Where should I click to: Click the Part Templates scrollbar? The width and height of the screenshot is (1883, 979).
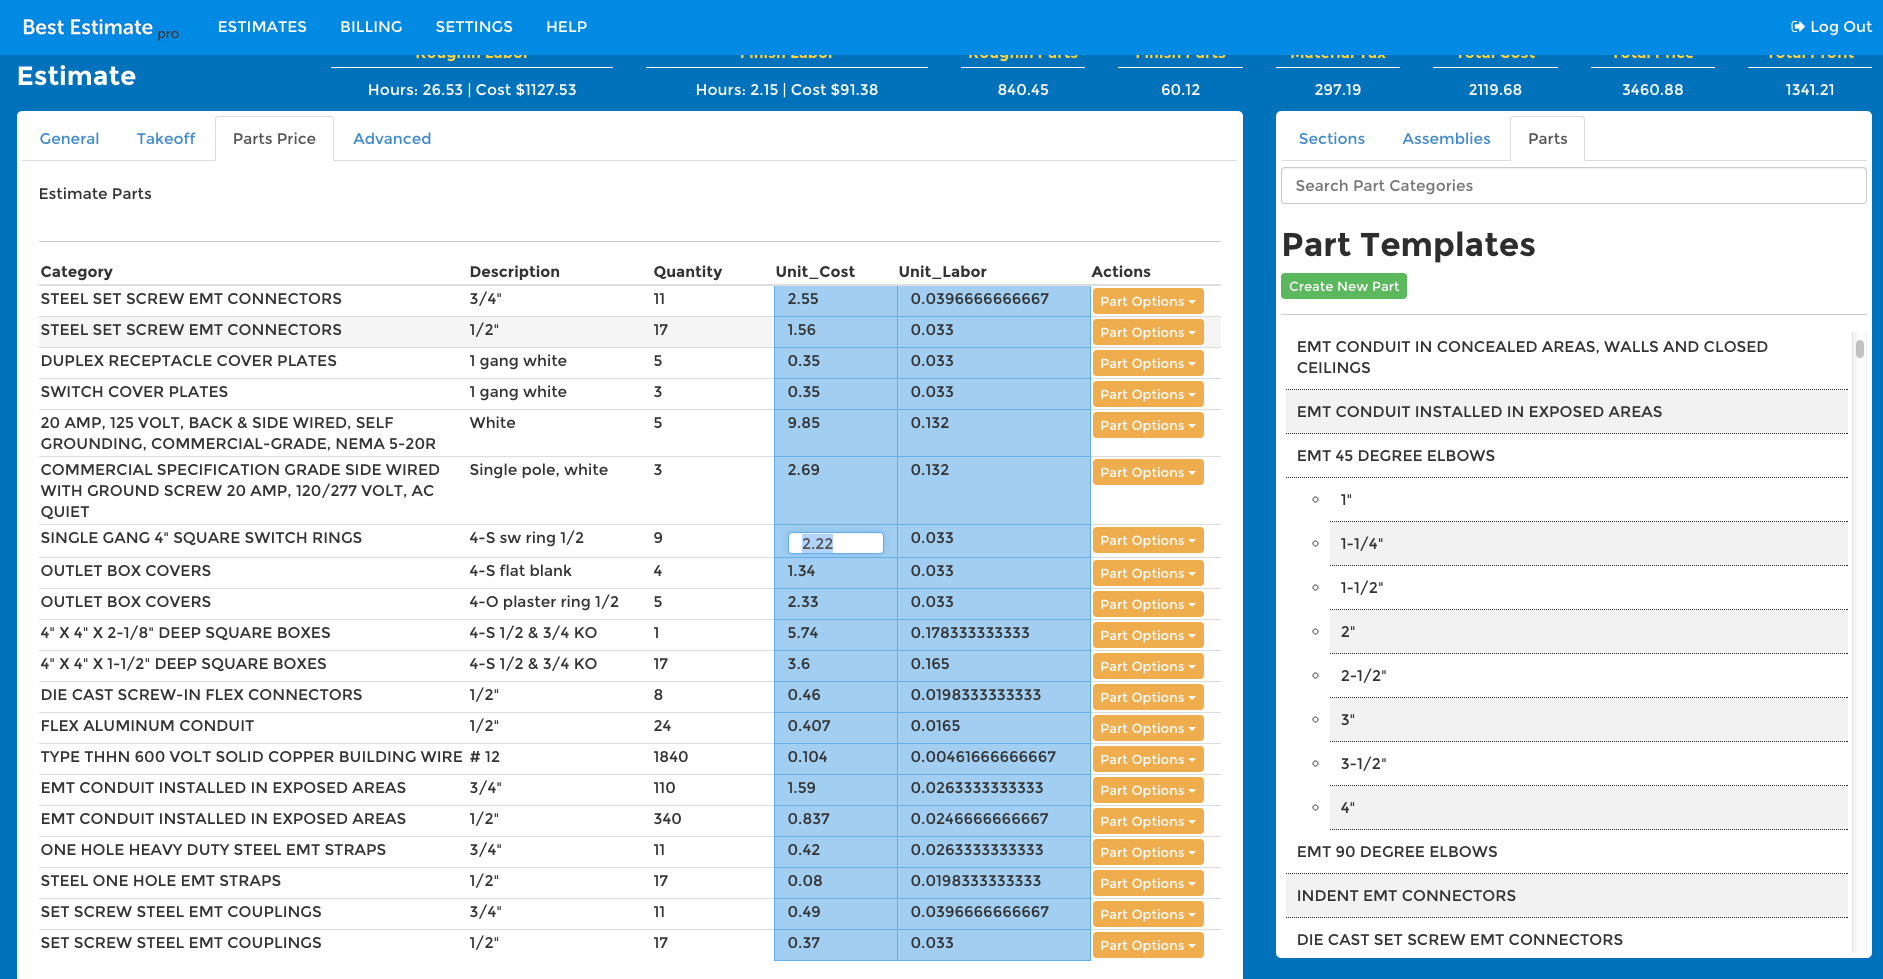pos(1860,351)
